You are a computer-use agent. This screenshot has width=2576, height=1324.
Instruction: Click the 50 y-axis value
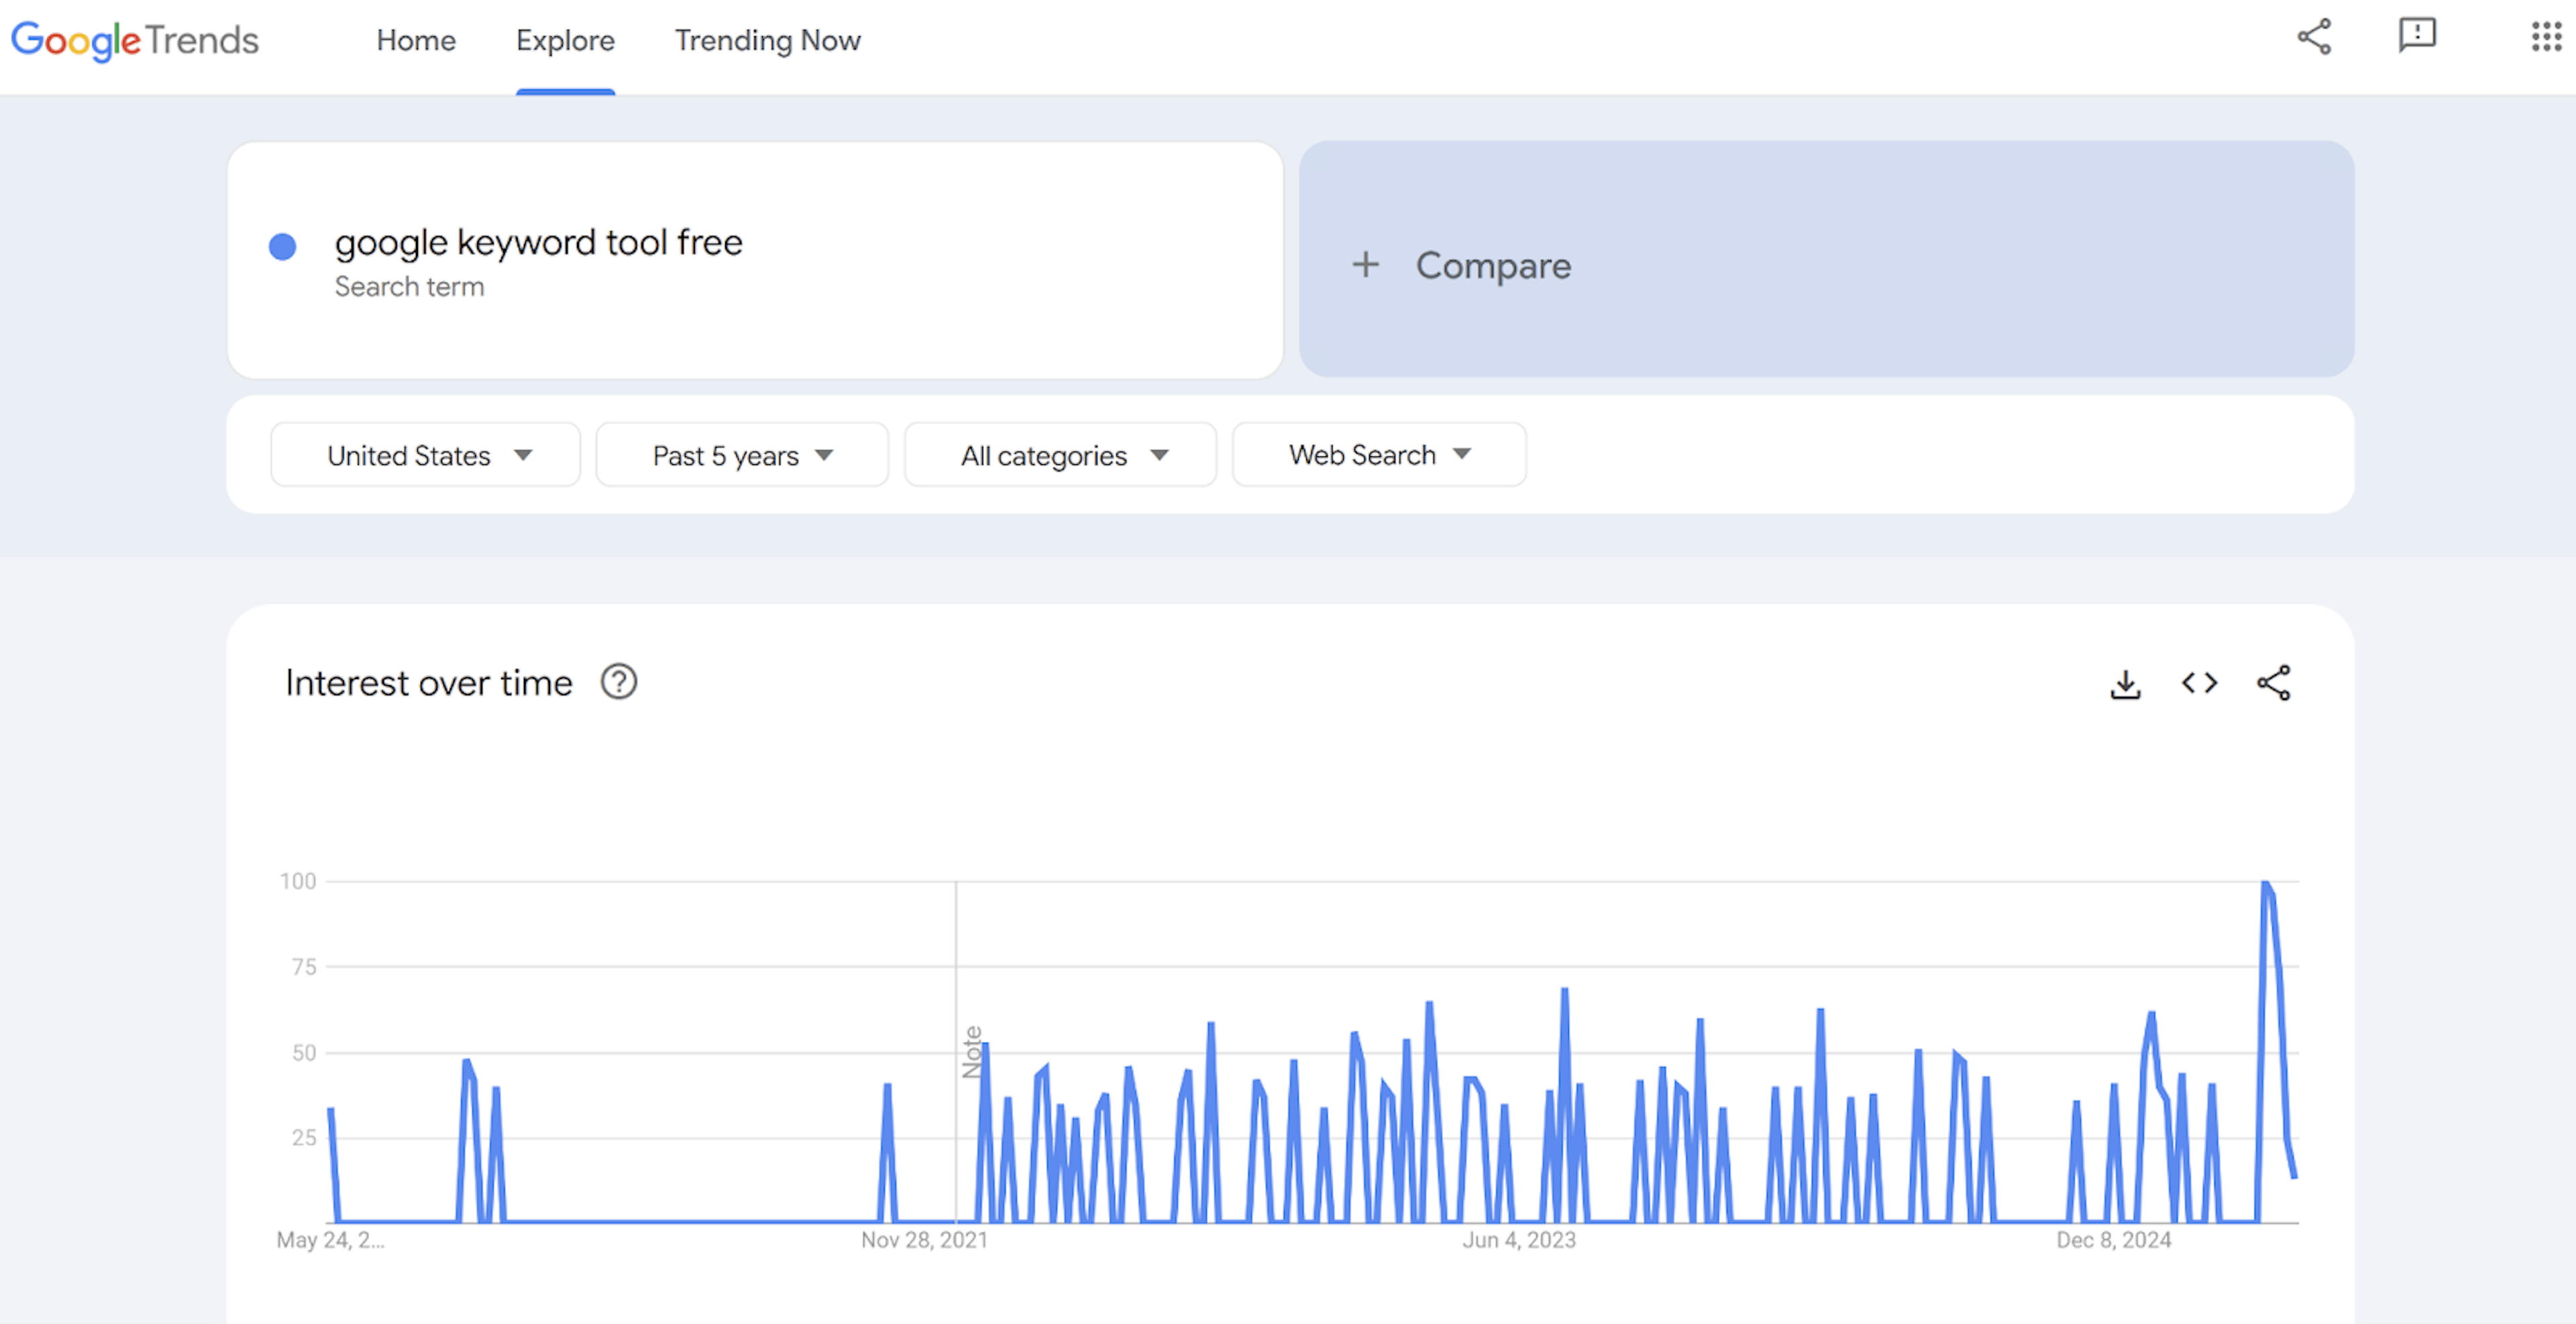point(304,1053)
